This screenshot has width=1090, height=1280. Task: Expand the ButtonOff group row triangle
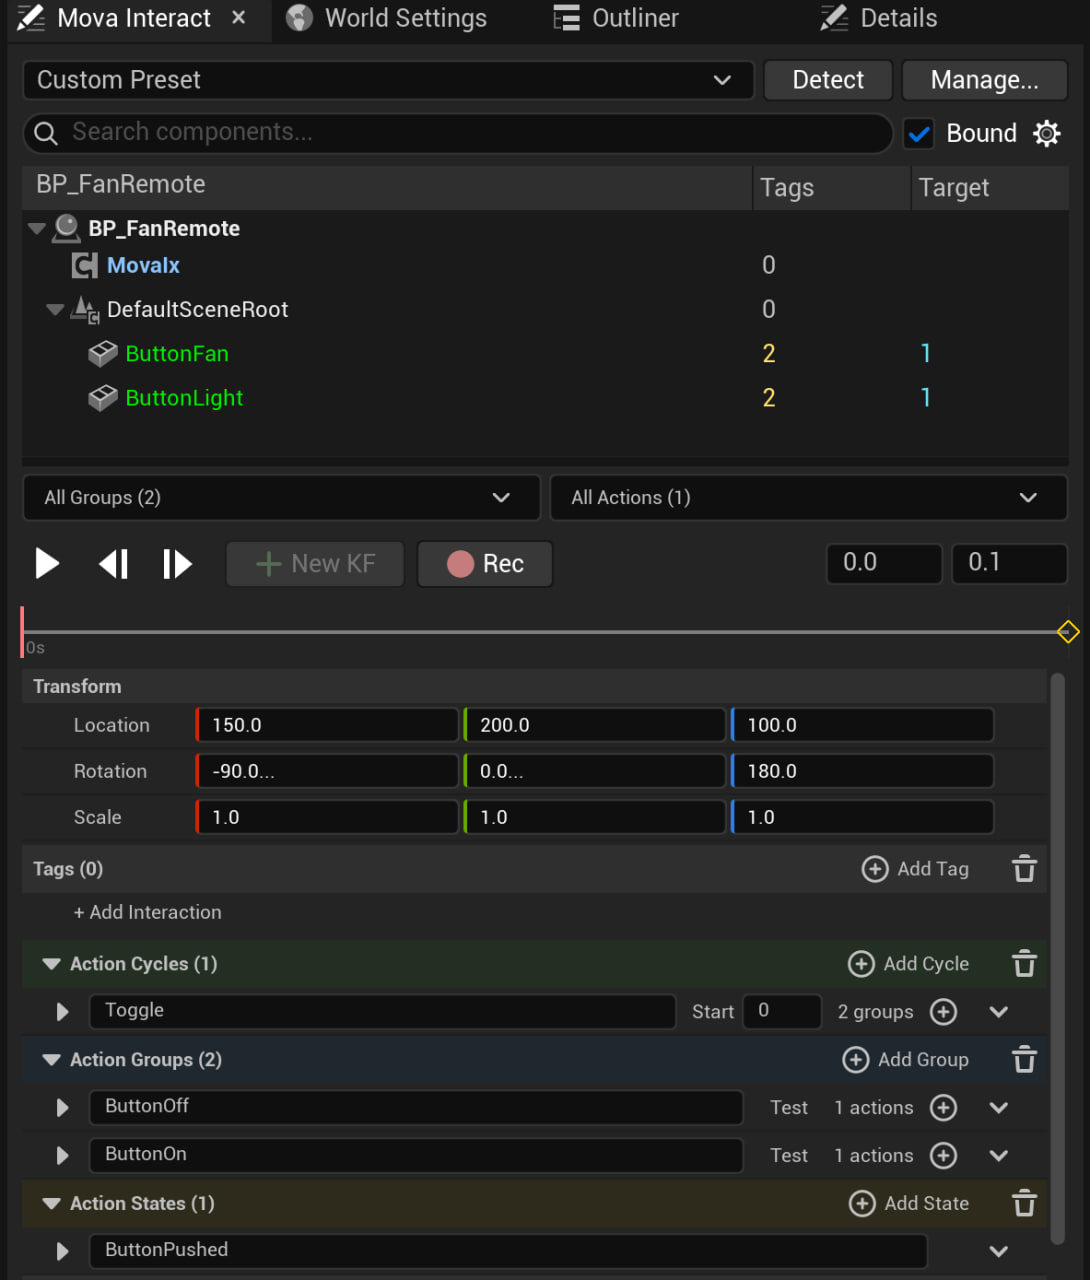[62, 1107]
